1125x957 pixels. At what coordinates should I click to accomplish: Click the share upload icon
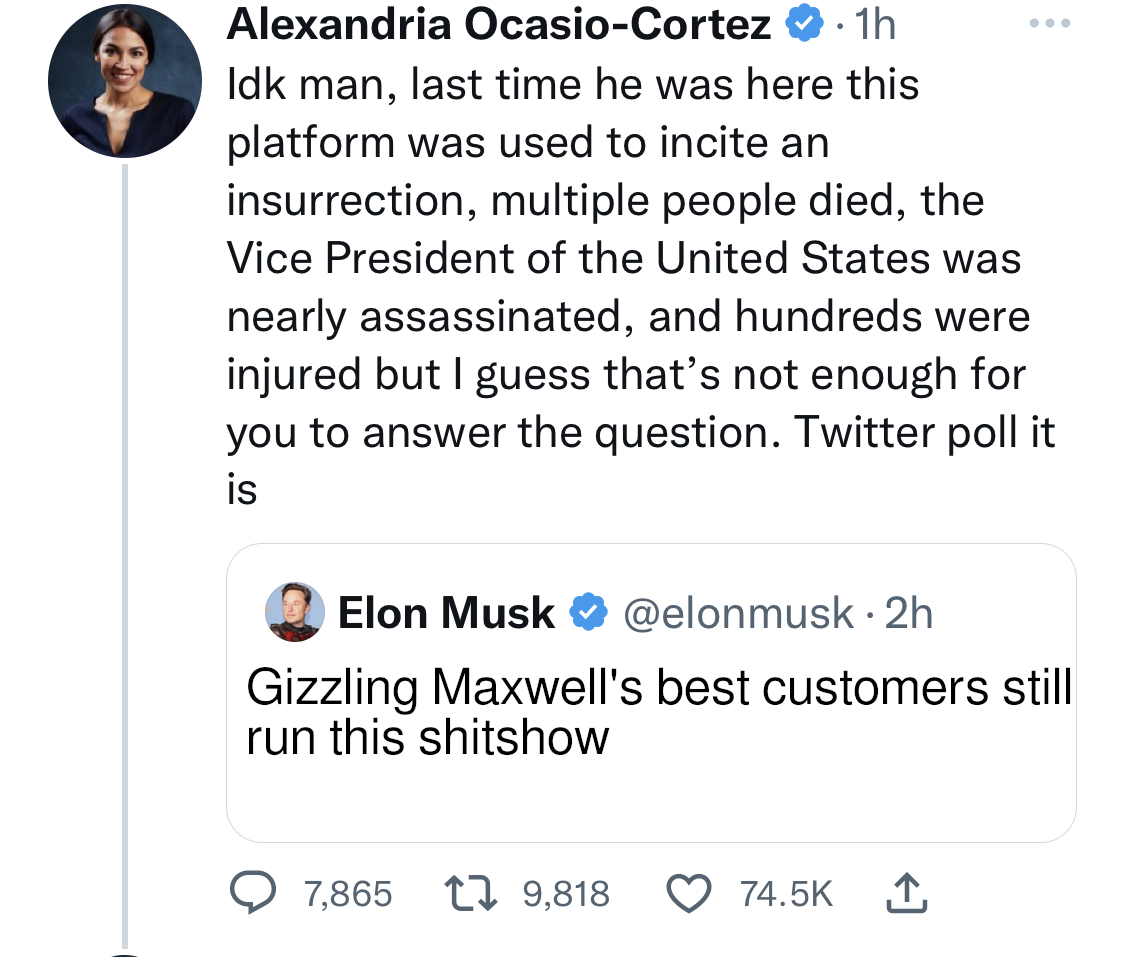906,892
